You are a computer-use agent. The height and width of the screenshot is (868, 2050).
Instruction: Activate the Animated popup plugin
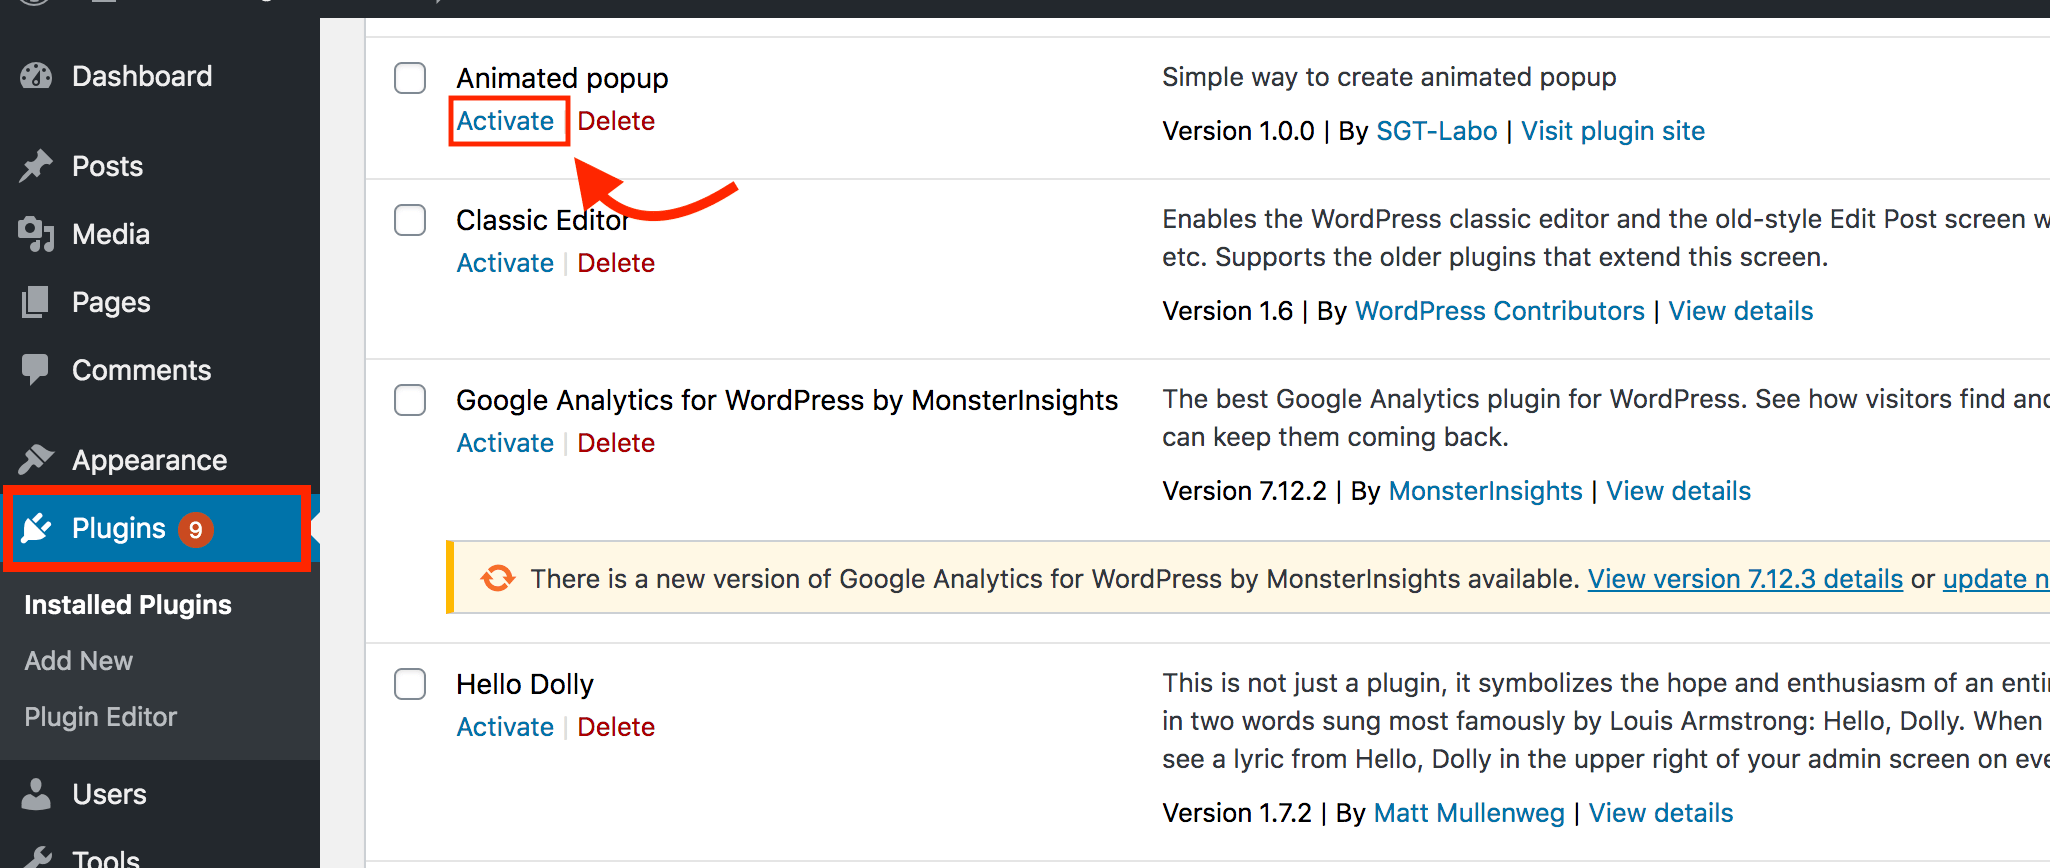pos(505,121)
